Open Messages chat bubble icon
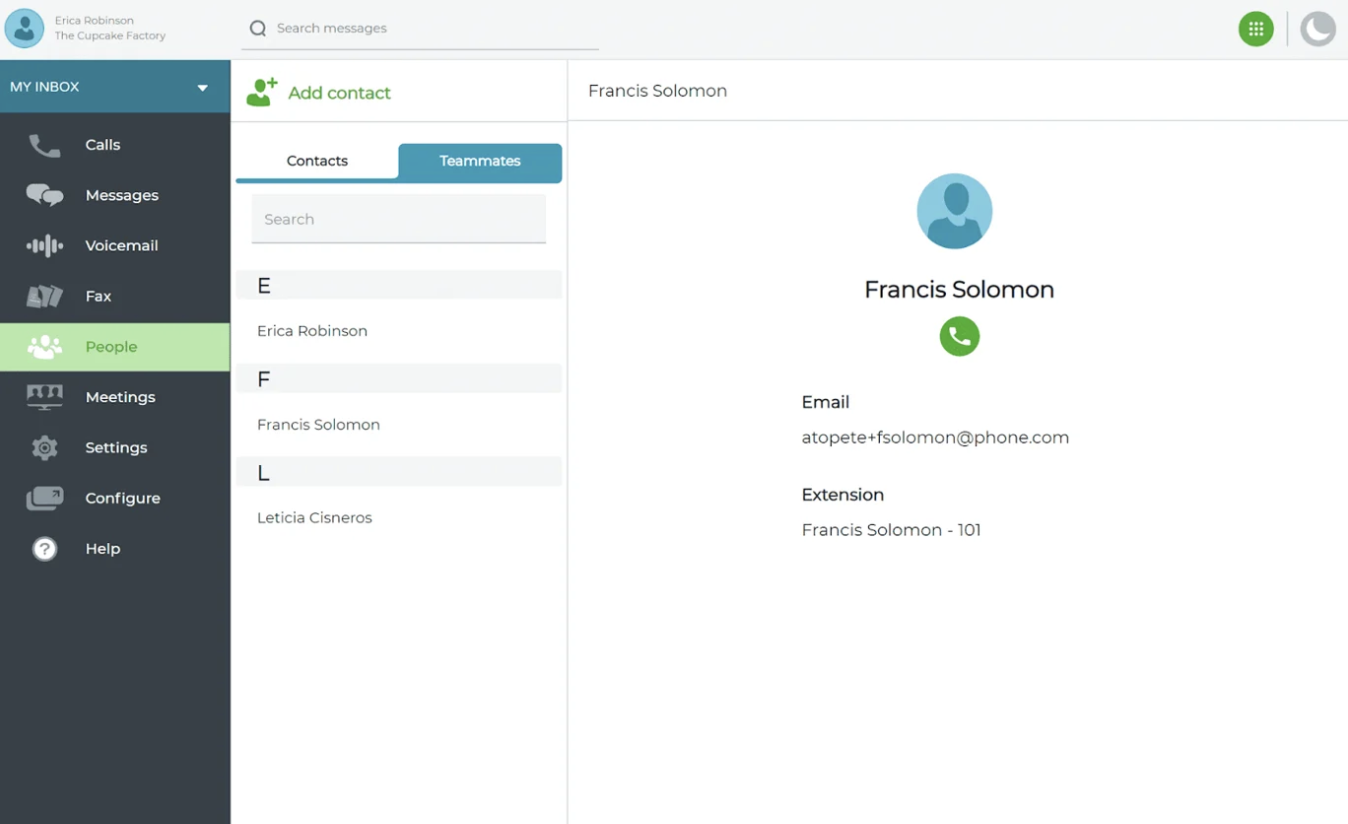This screenshot has height=824, width=1348. 44,196
